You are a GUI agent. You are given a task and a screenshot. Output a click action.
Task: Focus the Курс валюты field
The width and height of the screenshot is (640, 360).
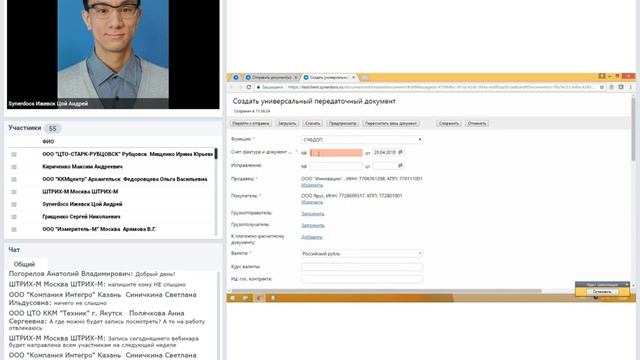(x=362, y=267)
